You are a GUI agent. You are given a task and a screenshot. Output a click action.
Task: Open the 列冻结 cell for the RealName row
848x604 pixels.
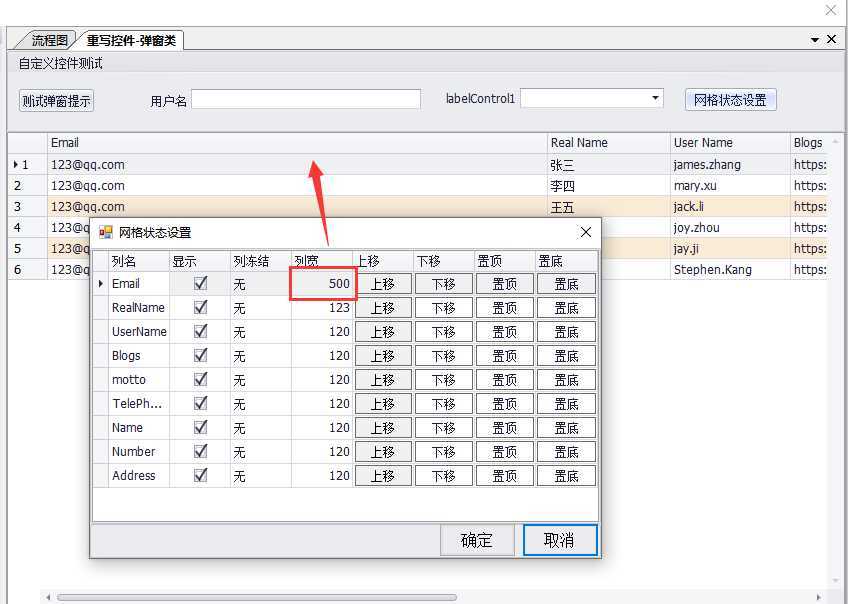click(x=261, y=308)
